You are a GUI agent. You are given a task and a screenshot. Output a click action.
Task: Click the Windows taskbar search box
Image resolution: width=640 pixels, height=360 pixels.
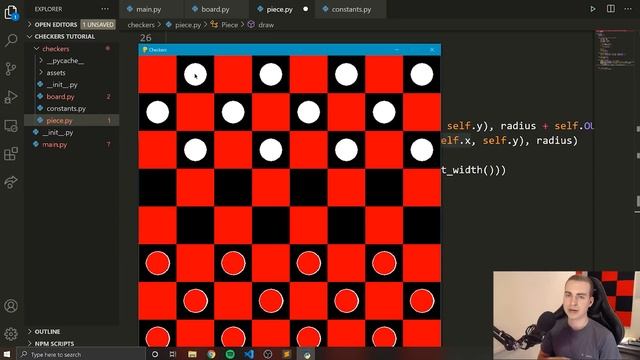pos(82,354)
